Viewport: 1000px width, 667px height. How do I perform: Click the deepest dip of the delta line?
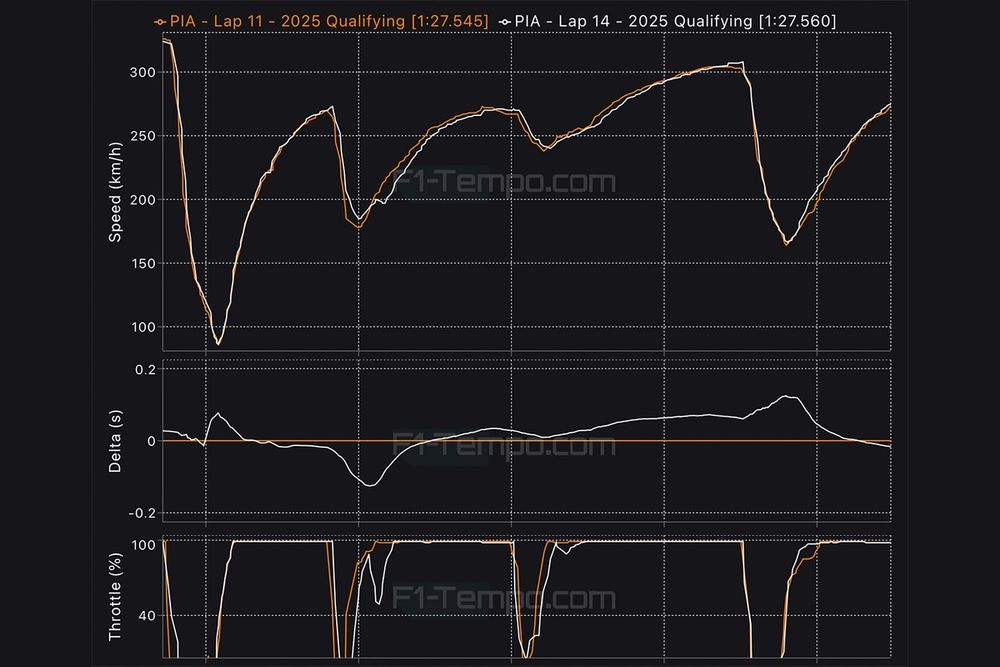click(x=371, y=486)
